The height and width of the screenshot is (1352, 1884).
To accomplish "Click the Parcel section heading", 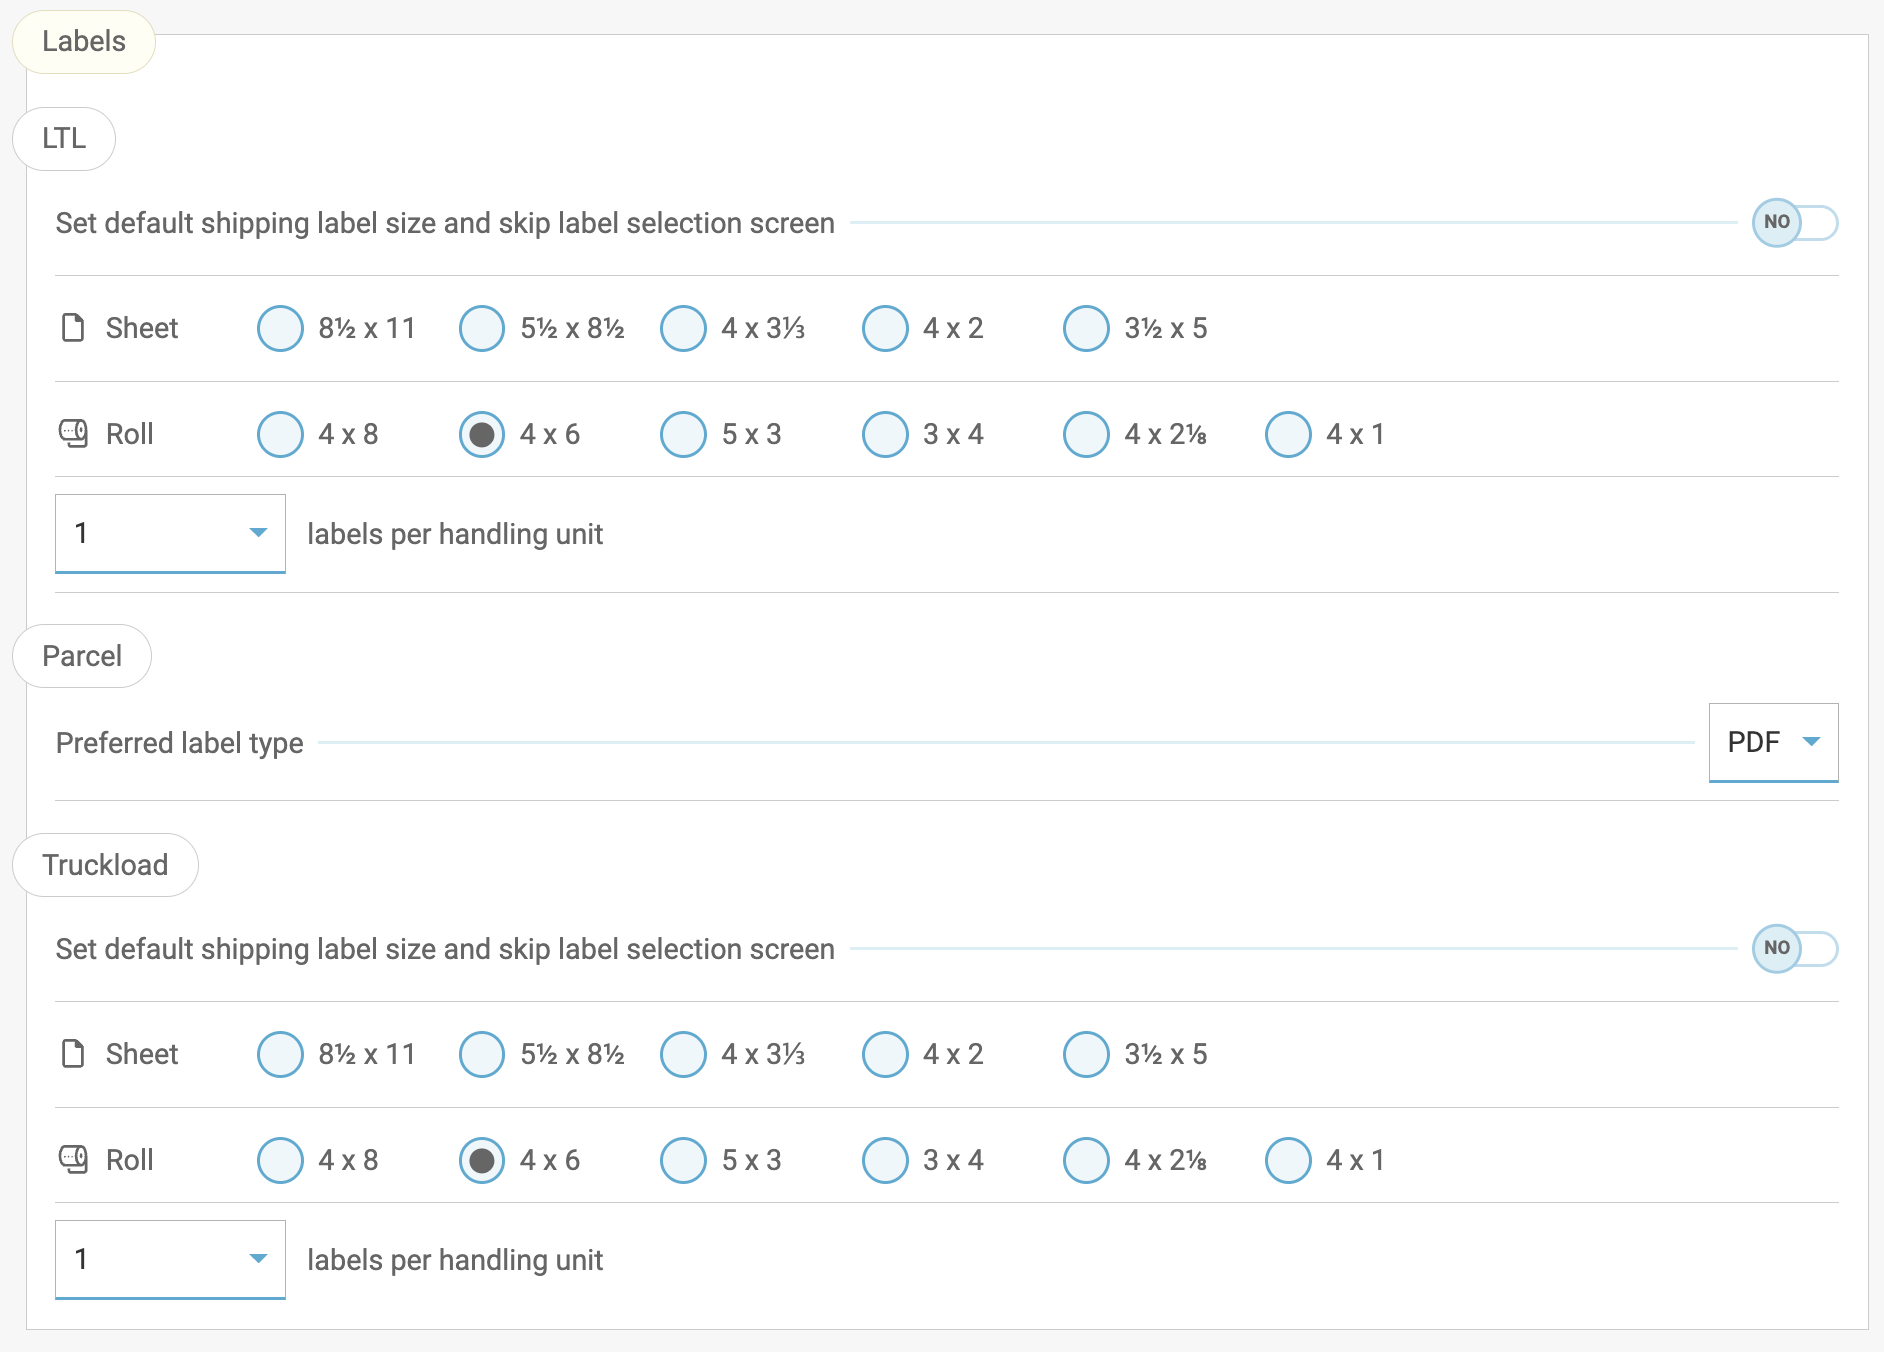I will click(82, 656).
